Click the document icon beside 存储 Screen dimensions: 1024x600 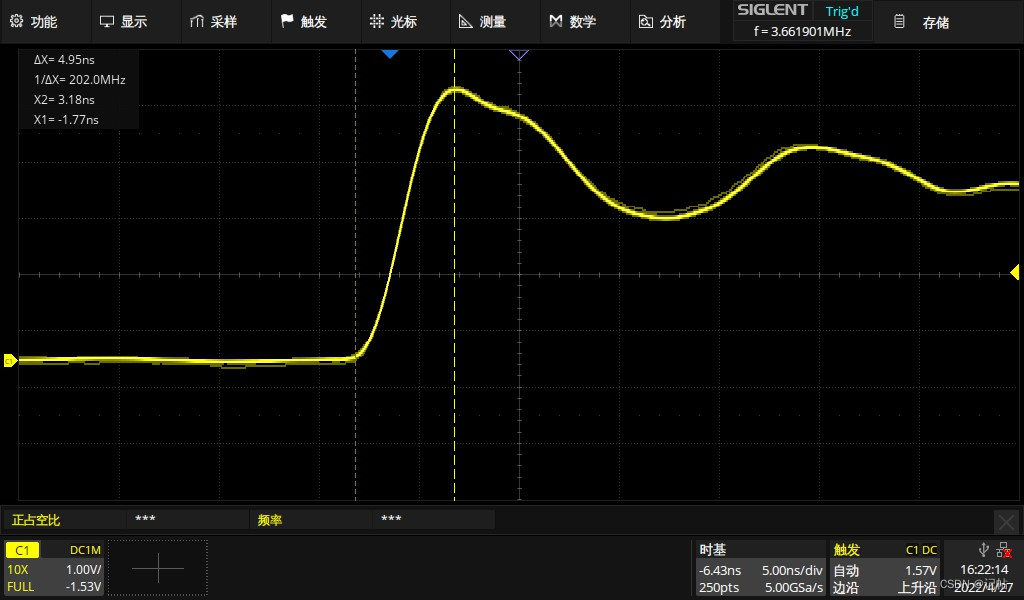(899, 22)
